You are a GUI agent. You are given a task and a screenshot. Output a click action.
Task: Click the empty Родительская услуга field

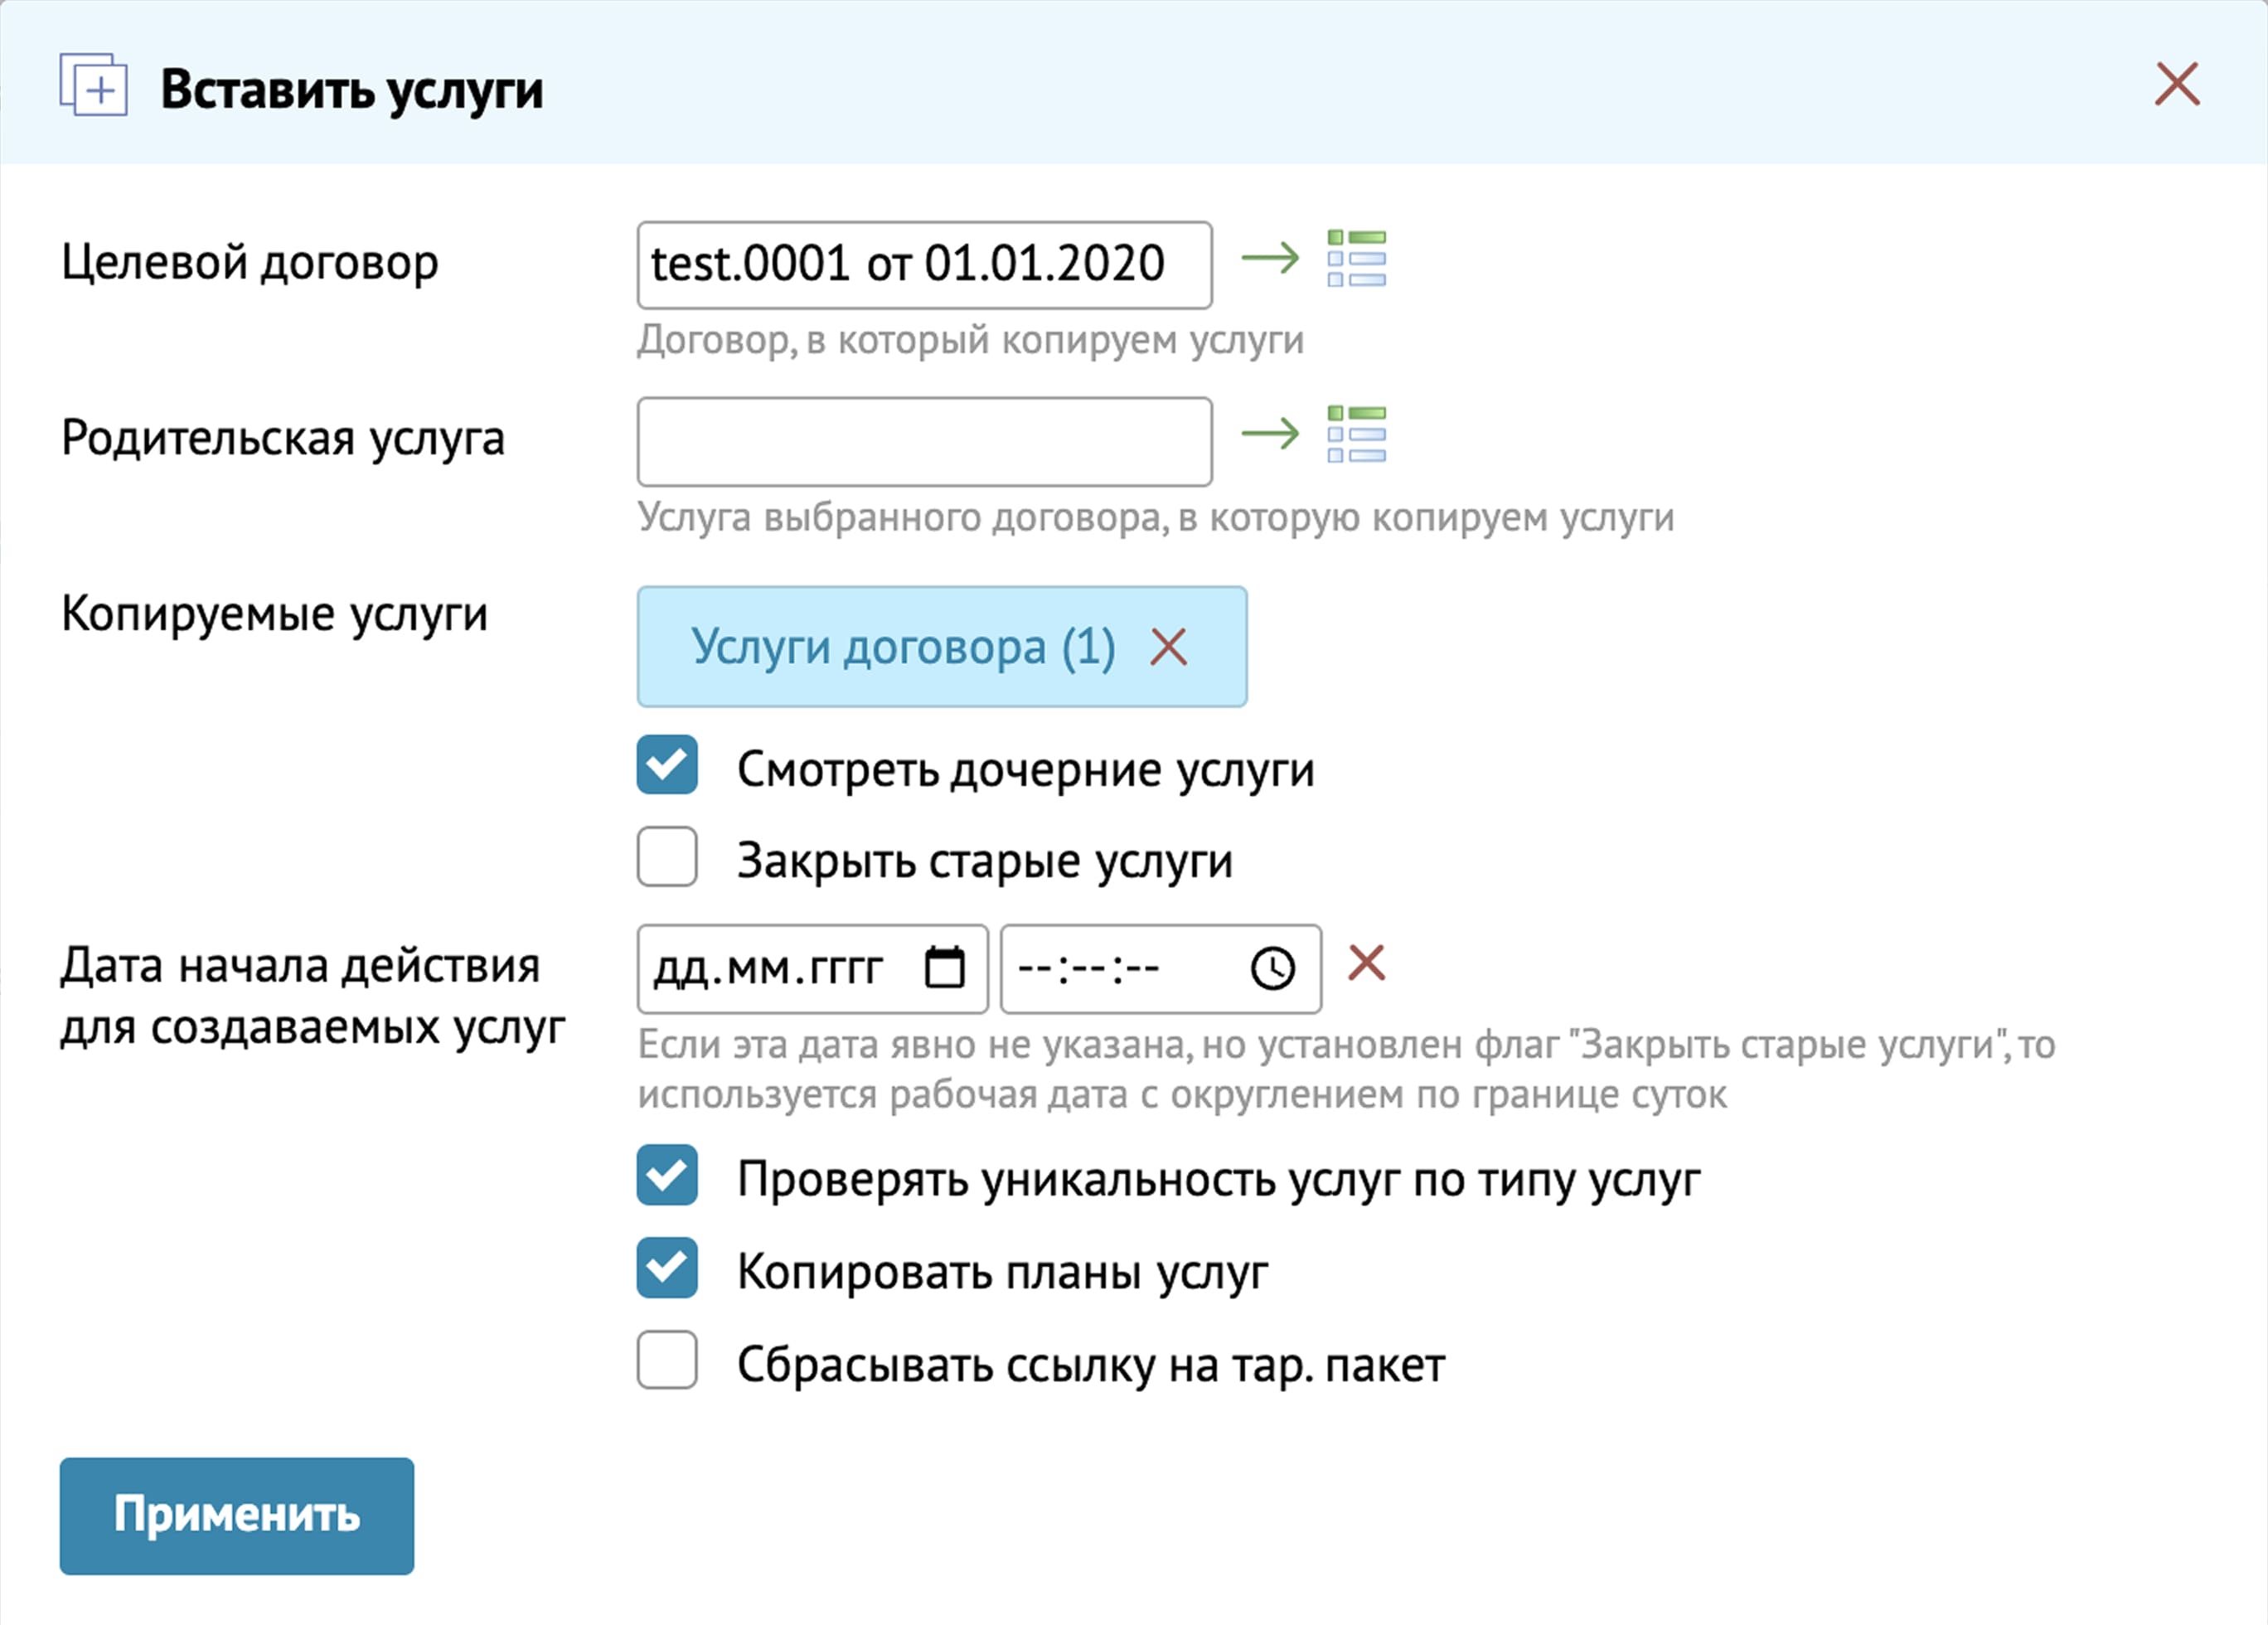(924, 441)
